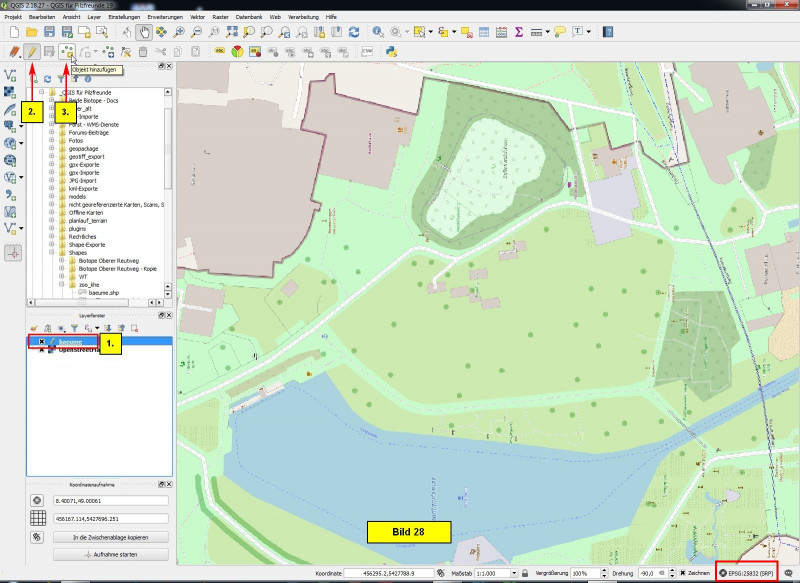The height and width of the screenshot is (583, 800).
Task: Open the attribute table
Action: 483,32
